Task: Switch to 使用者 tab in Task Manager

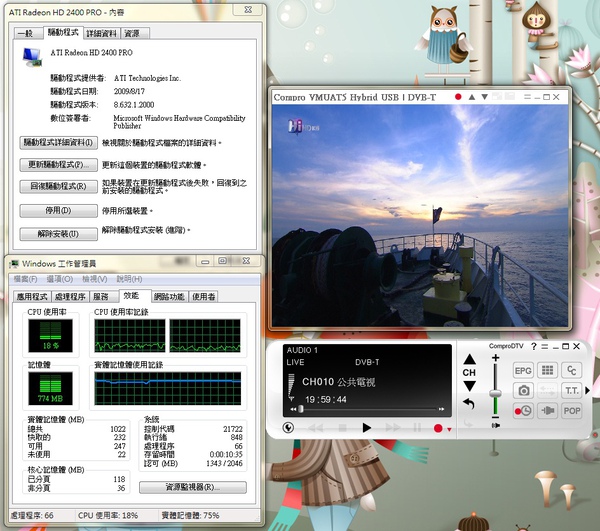Action: pyautogui.click(x=204, y=296)
